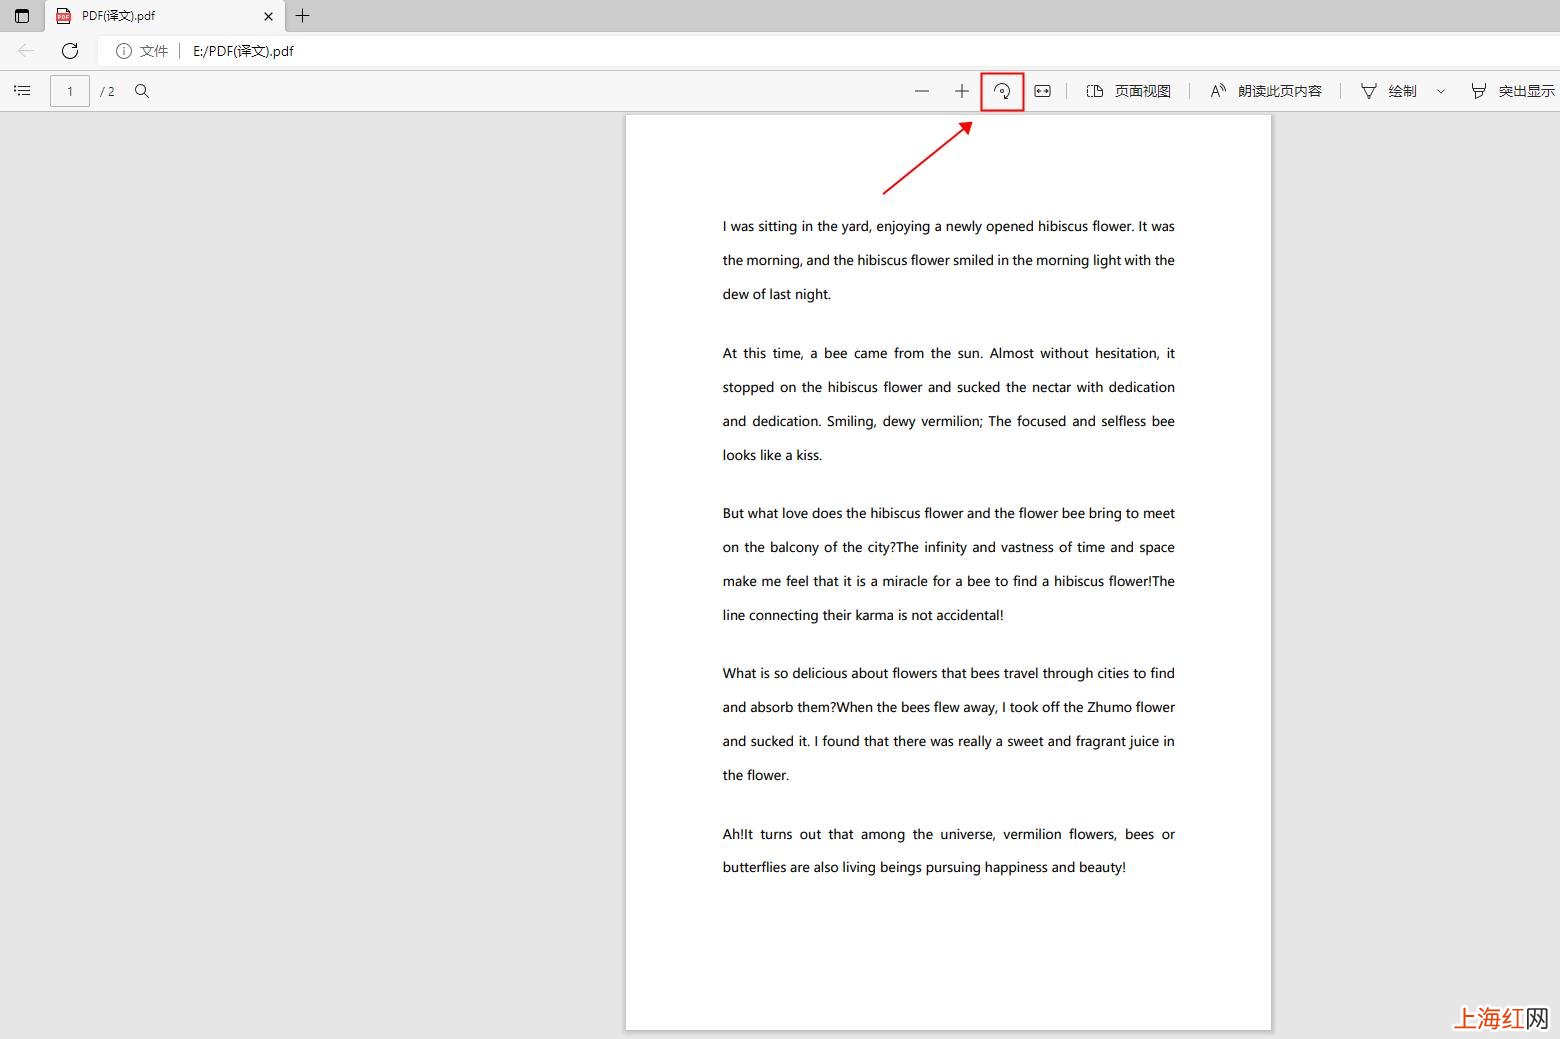The width and height of the screenshot is (1560, 1039).
Task: Toggle the table of contents panel
Action: (22, 91)
